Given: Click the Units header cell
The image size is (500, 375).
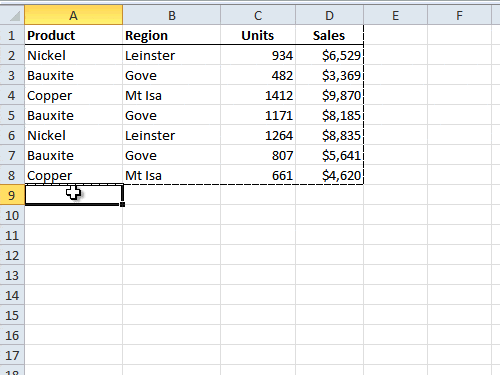Looking at the screenshot, I should 258,35.
